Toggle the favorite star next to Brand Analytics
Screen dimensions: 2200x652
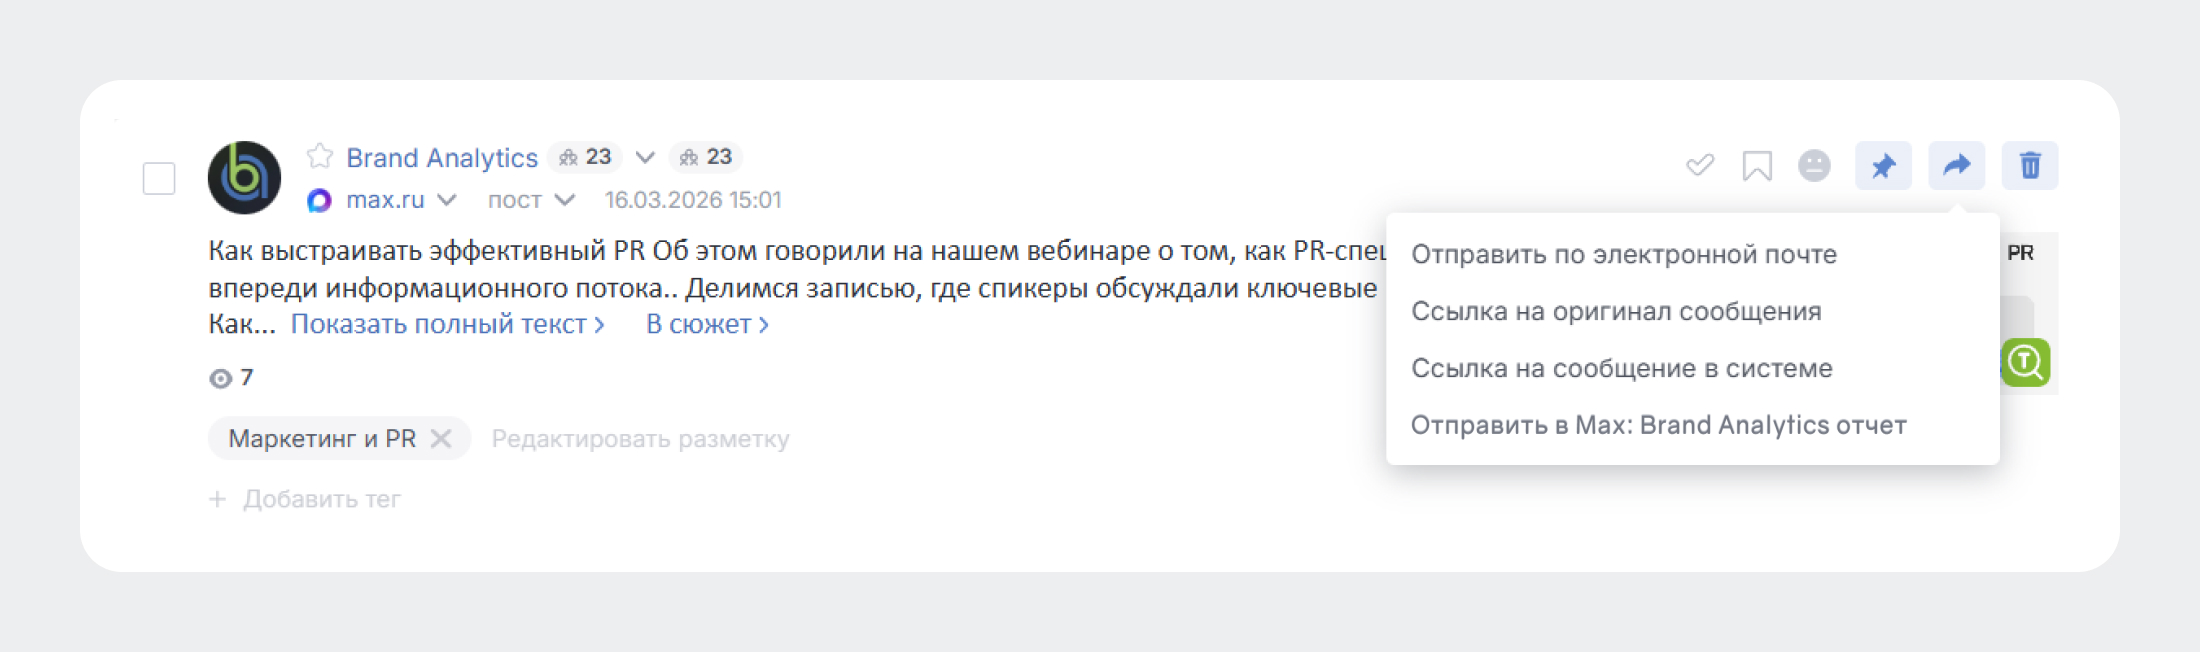(318, 156)
